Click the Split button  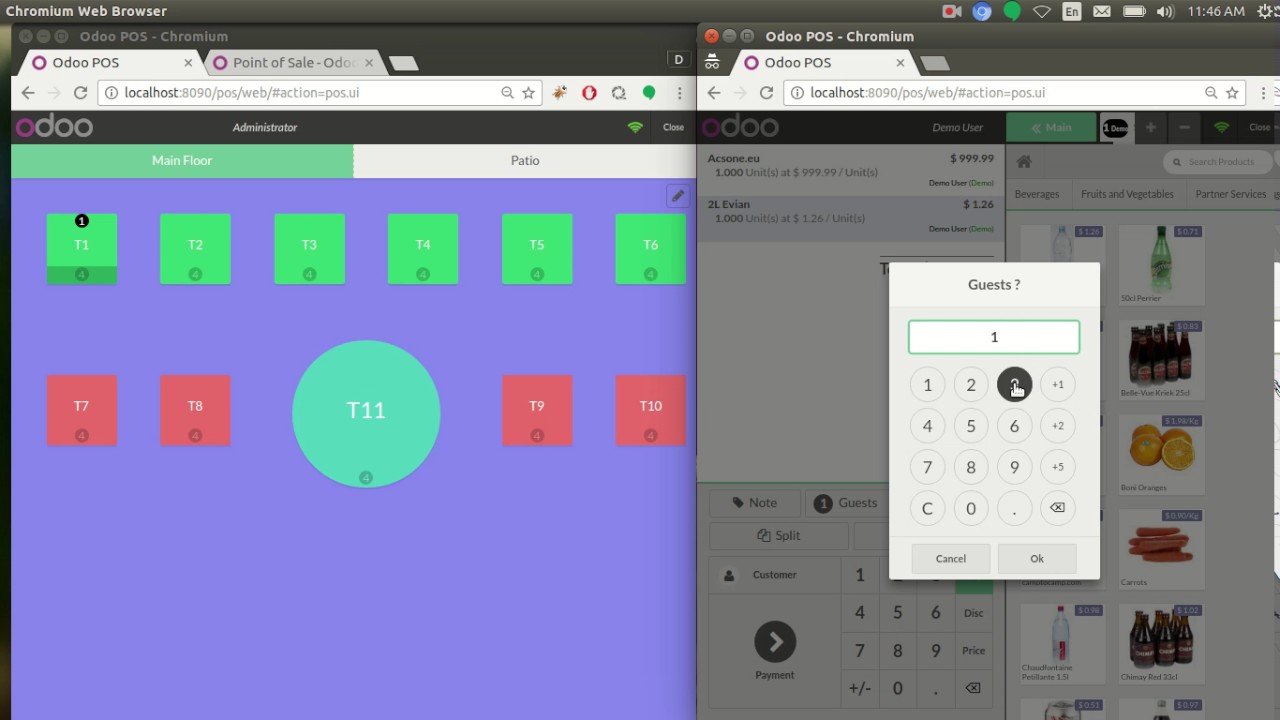(779, 535)
